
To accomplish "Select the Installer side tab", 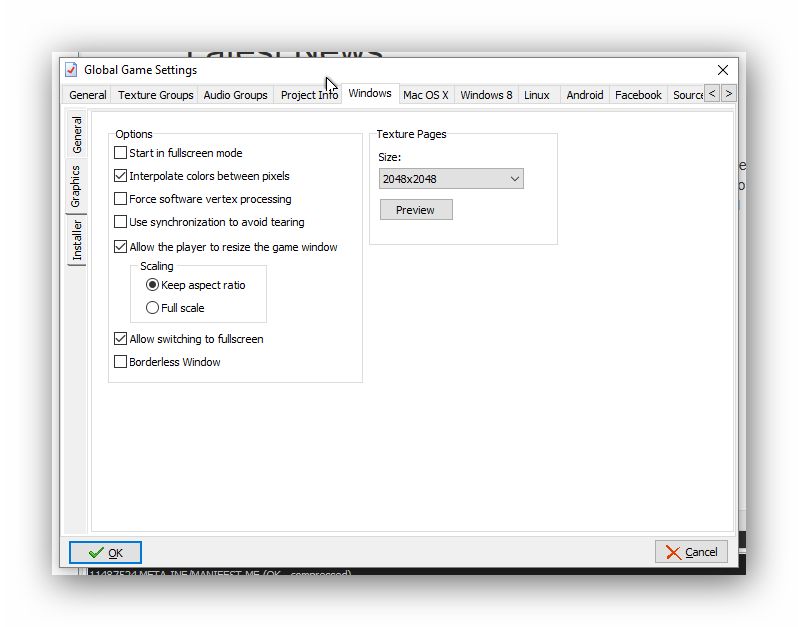I will tap(77, 240).
